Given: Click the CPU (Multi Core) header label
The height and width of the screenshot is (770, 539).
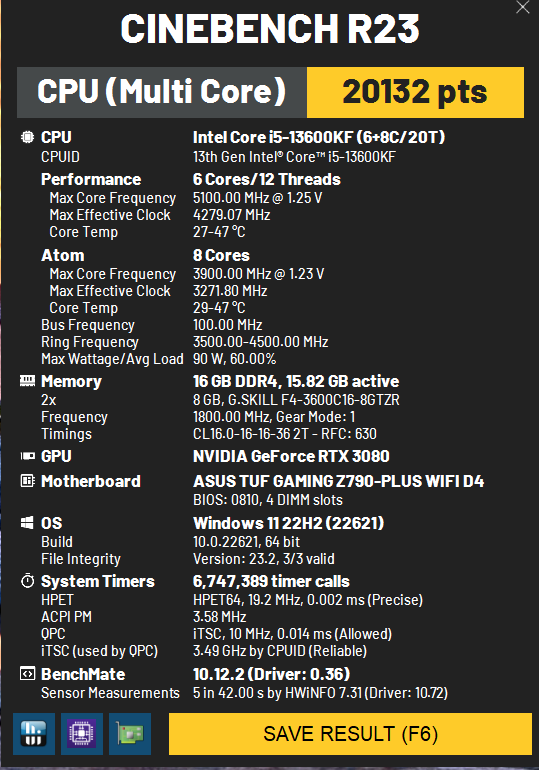Looking at the screenshot, I should click(162, 92).
